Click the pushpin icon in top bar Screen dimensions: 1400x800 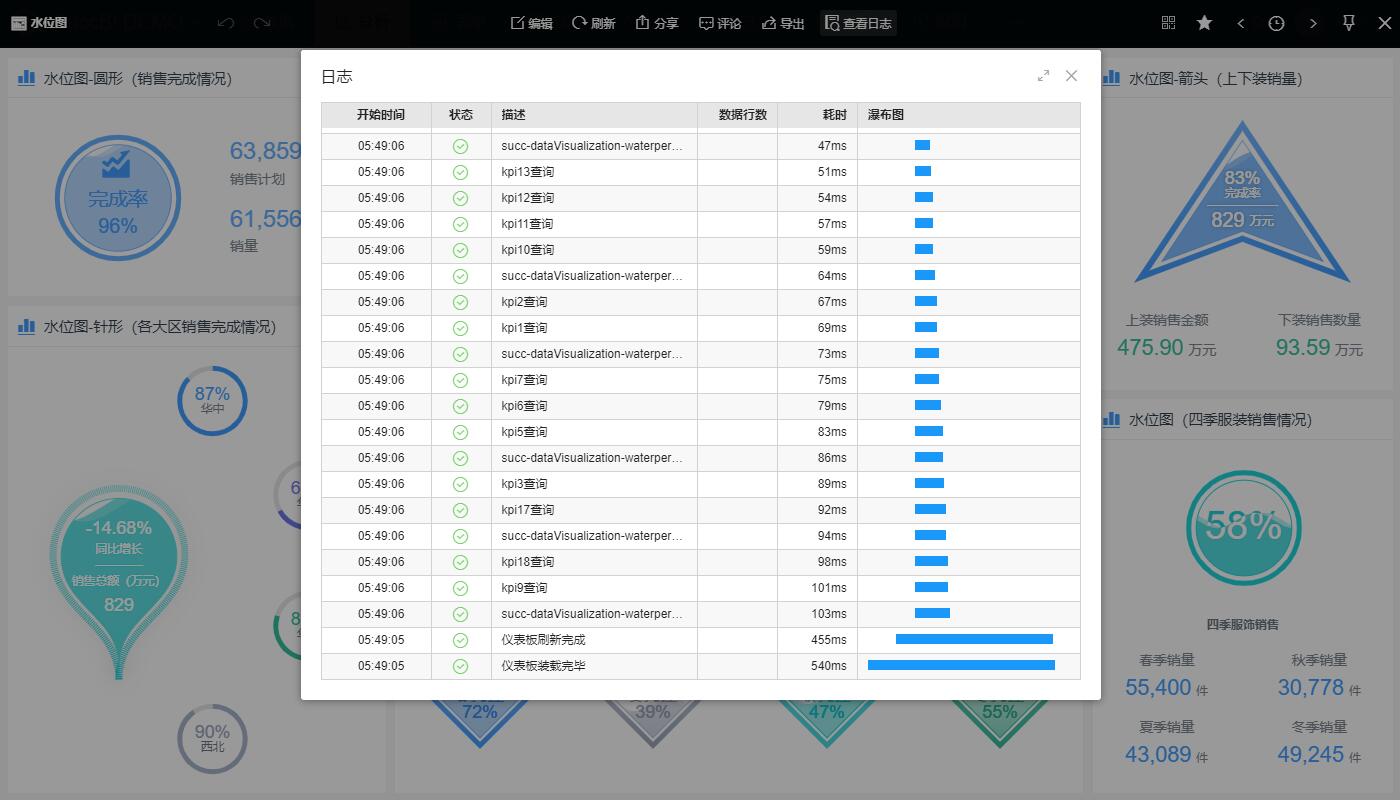(x=1349, y=23)
